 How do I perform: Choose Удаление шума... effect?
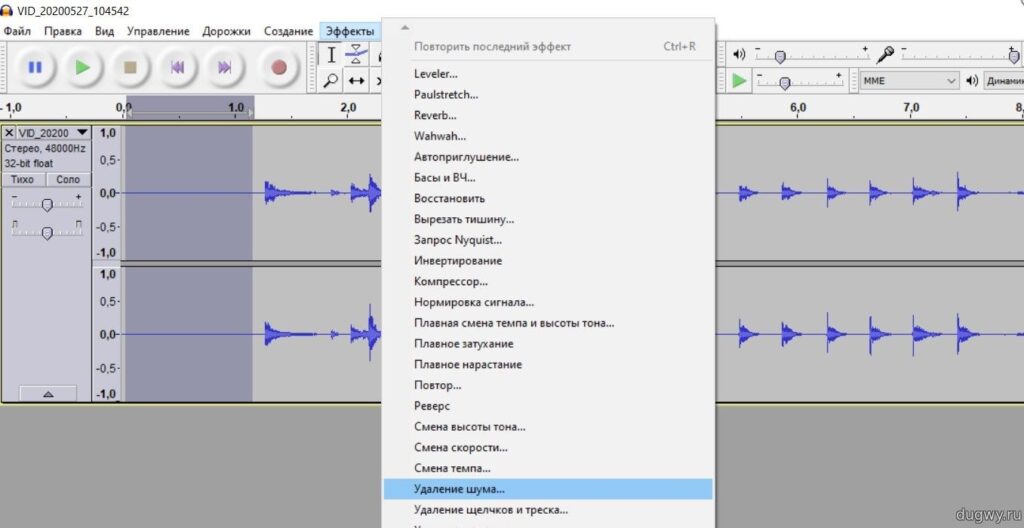[547, 489]
